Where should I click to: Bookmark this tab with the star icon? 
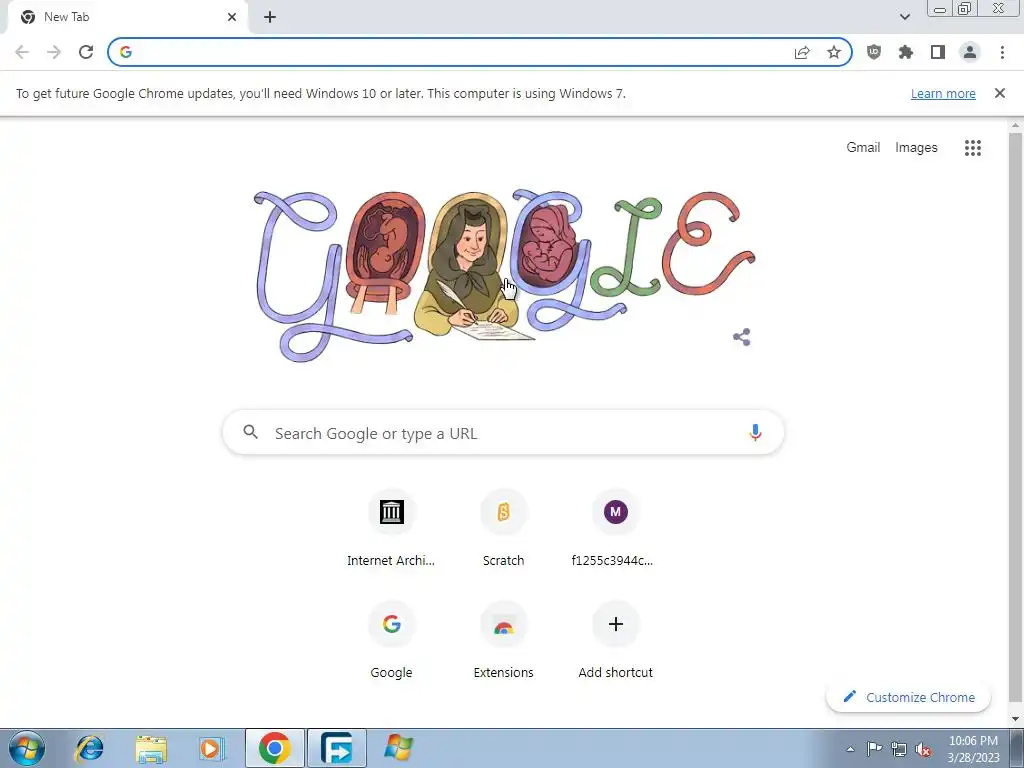(x=834, y=52)
